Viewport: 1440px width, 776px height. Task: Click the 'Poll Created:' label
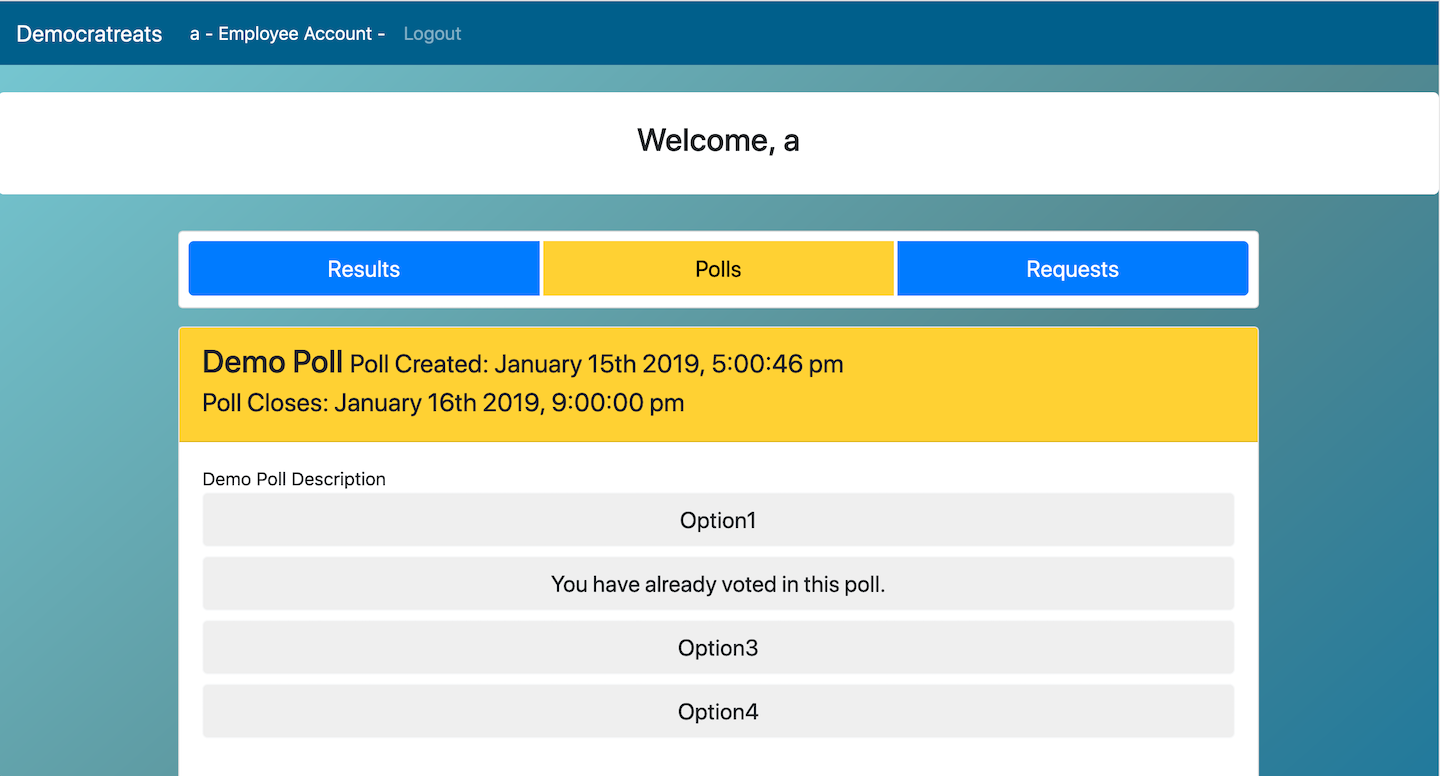(x=419, y=365)
